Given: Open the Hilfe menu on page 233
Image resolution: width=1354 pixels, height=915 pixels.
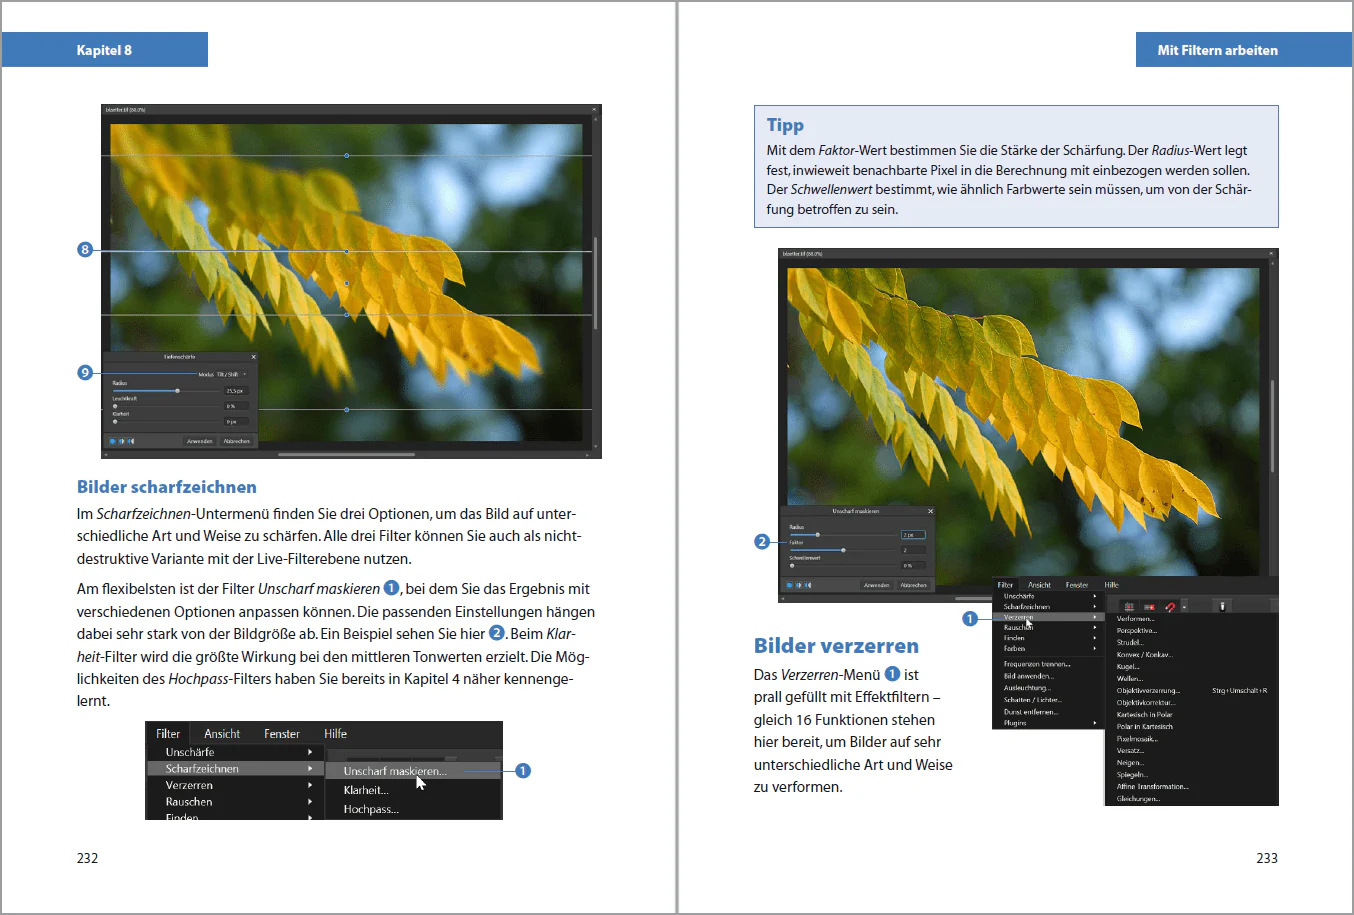Looking at the screenshot, I should click(x=1111, y=585).
